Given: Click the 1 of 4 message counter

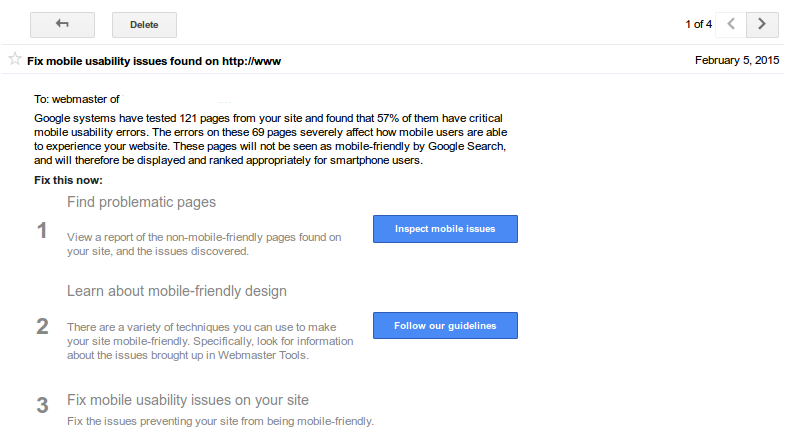Looking at the screenshot, I should coord(699,24).
